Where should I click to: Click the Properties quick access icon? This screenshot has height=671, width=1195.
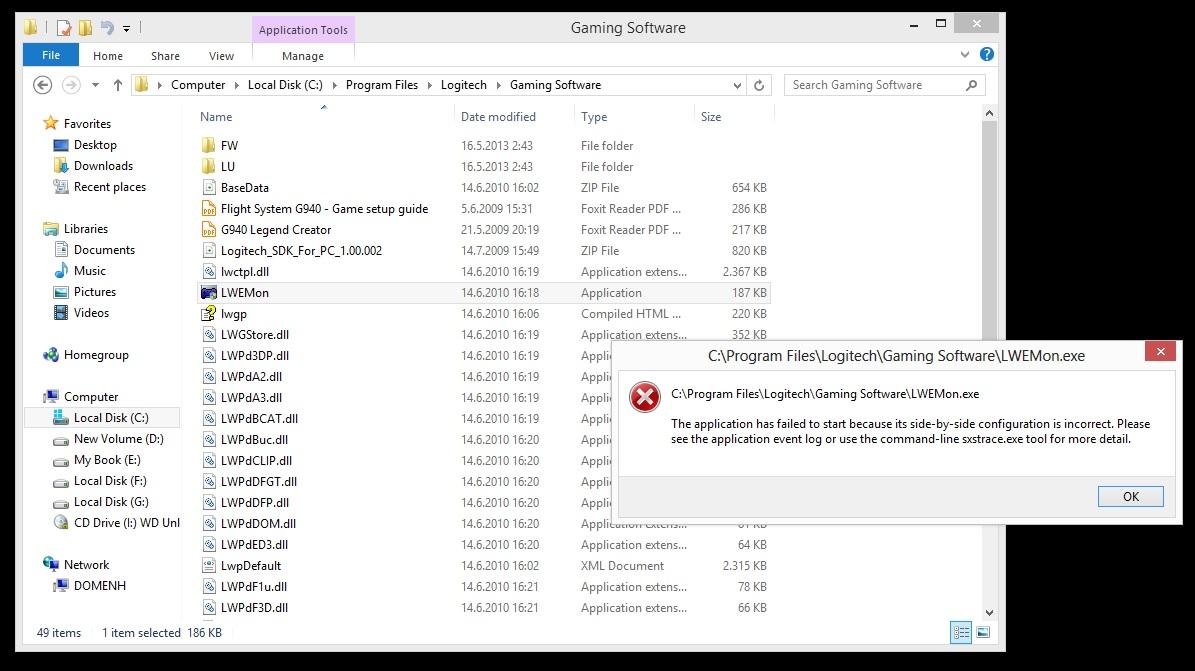click(64, 28)
